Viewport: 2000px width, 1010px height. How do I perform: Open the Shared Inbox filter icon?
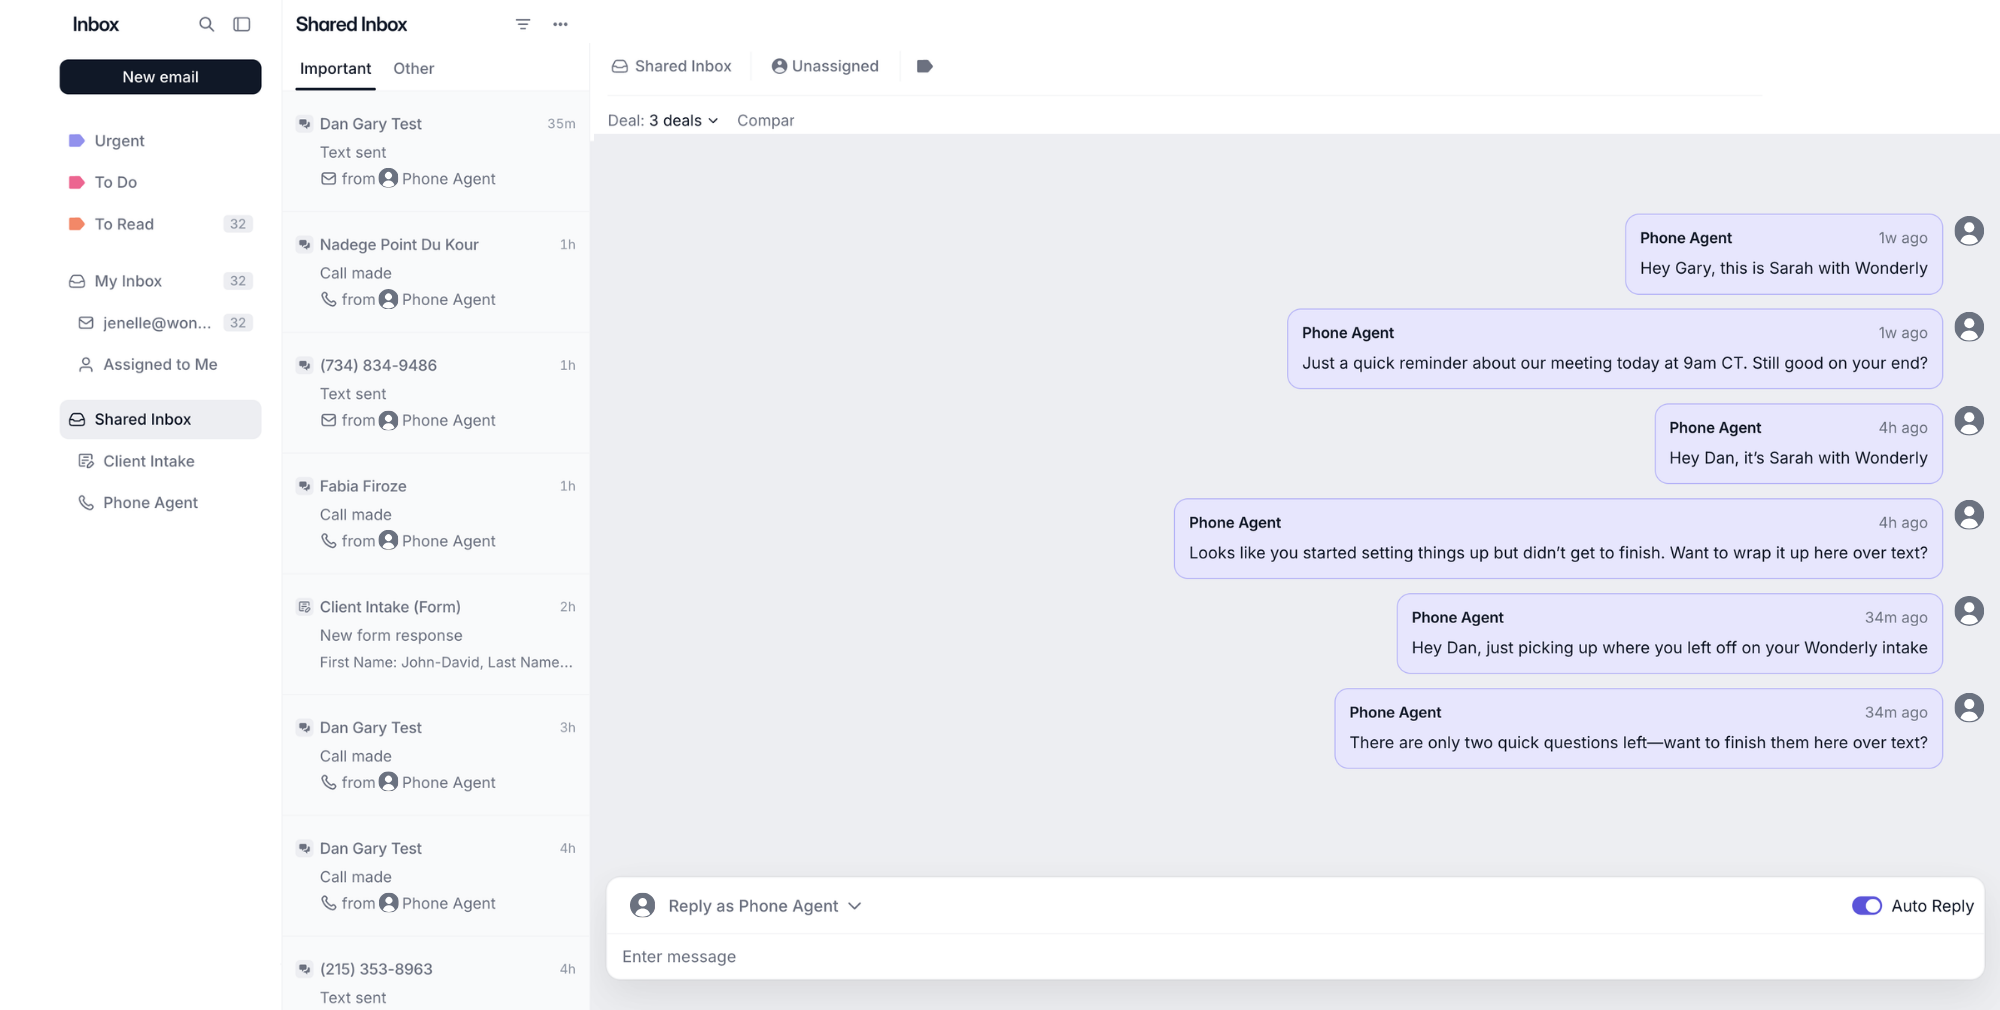(x=523, y=24)
